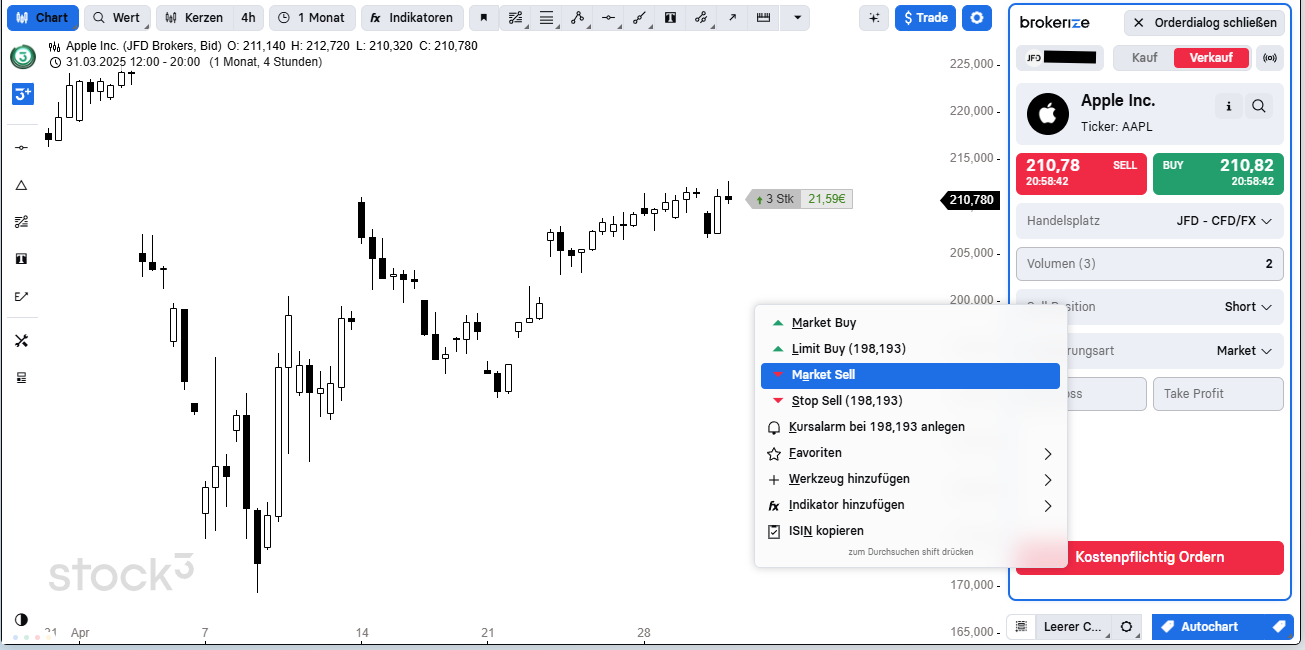This screenshot has width=1305, height=650.
Task: Click the Leerer C... template selector
Action: pyautogui.click(x=1073, y=627)
